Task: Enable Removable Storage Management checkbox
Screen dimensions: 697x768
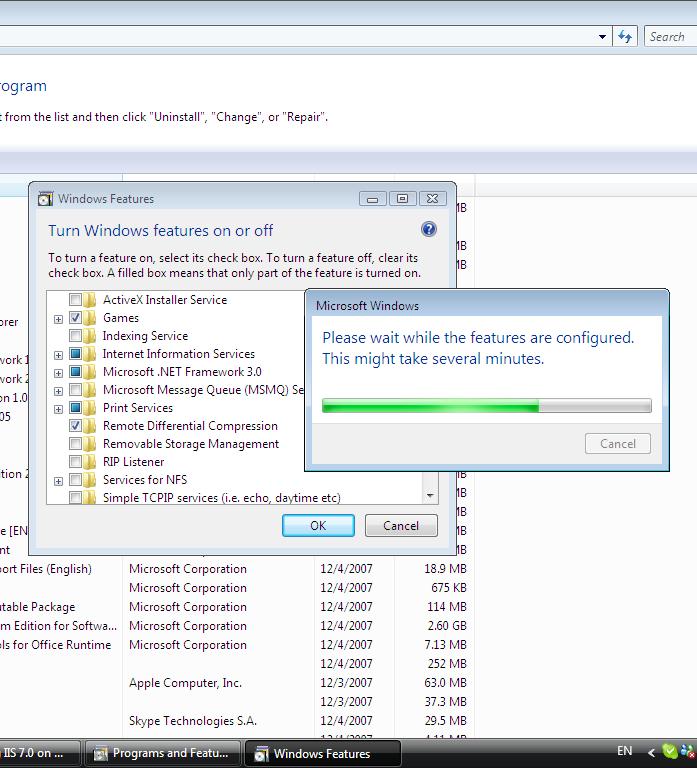Action: click(75, 443)
